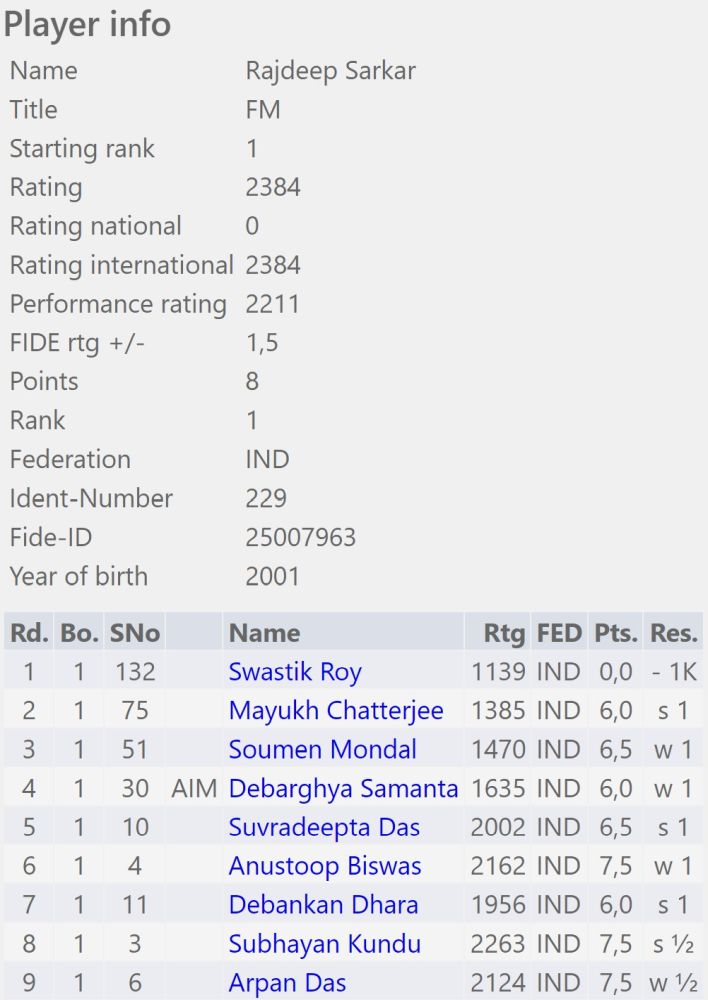
Task: Open Debankan Dhara player link
Action: coord(323,905)
